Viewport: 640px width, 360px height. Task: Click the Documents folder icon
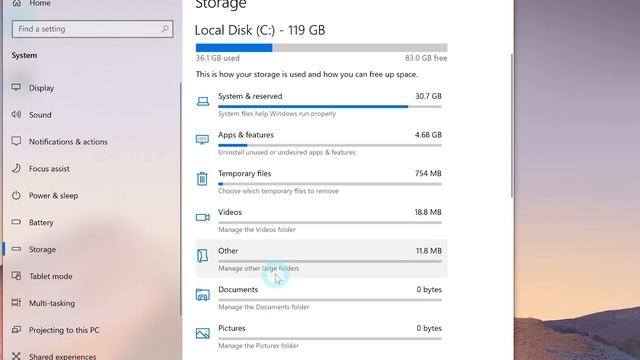203,294
